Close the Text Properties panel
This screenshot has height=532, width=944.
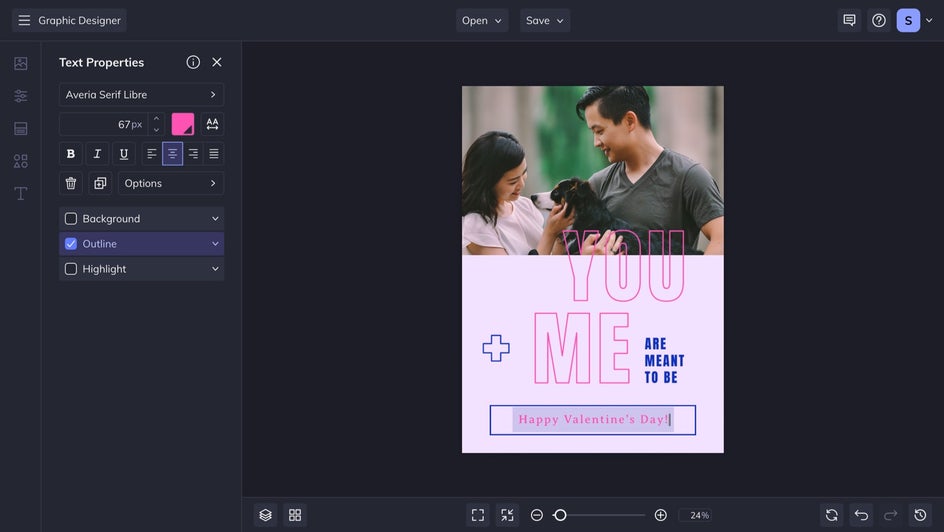[217, 62]
